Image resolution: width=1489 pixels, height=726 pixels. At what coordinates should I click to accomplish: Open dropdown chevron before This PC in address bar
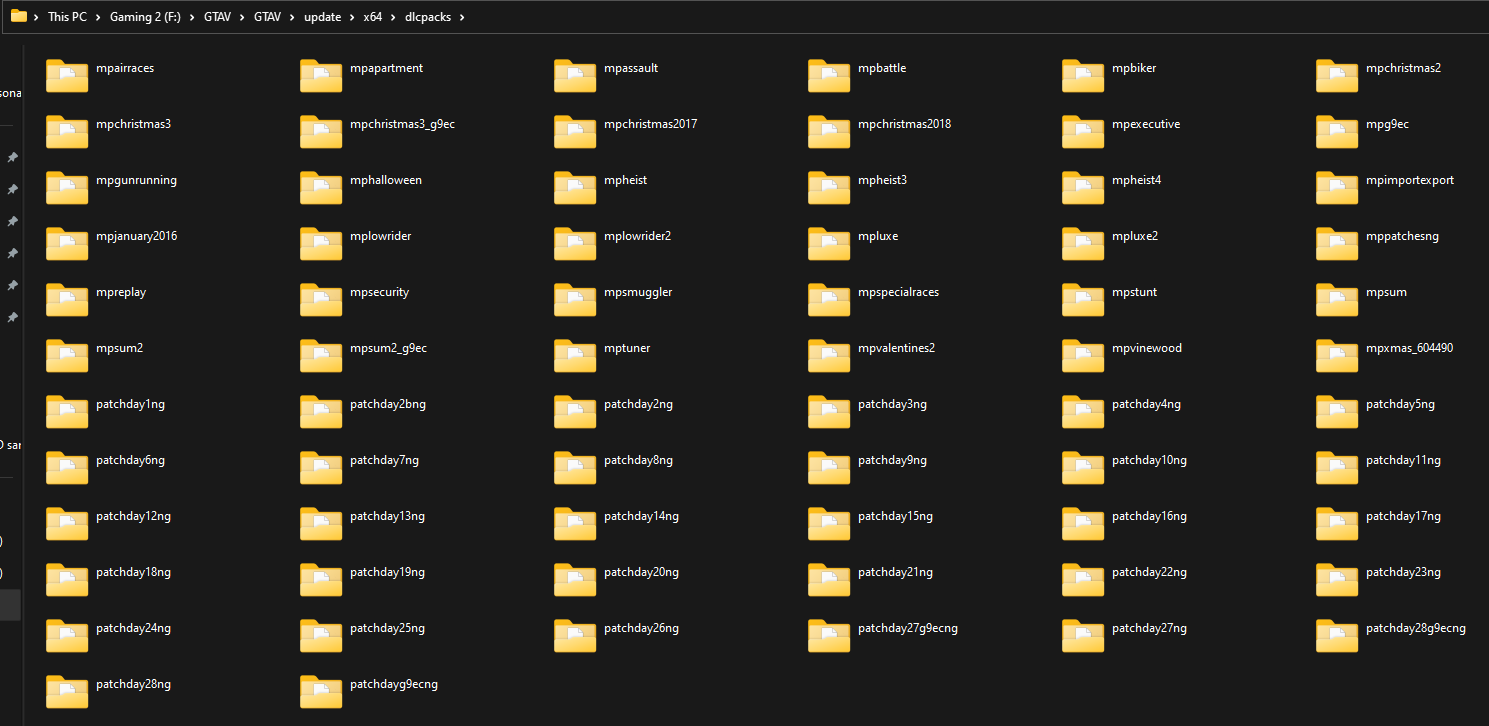(36, 17)
